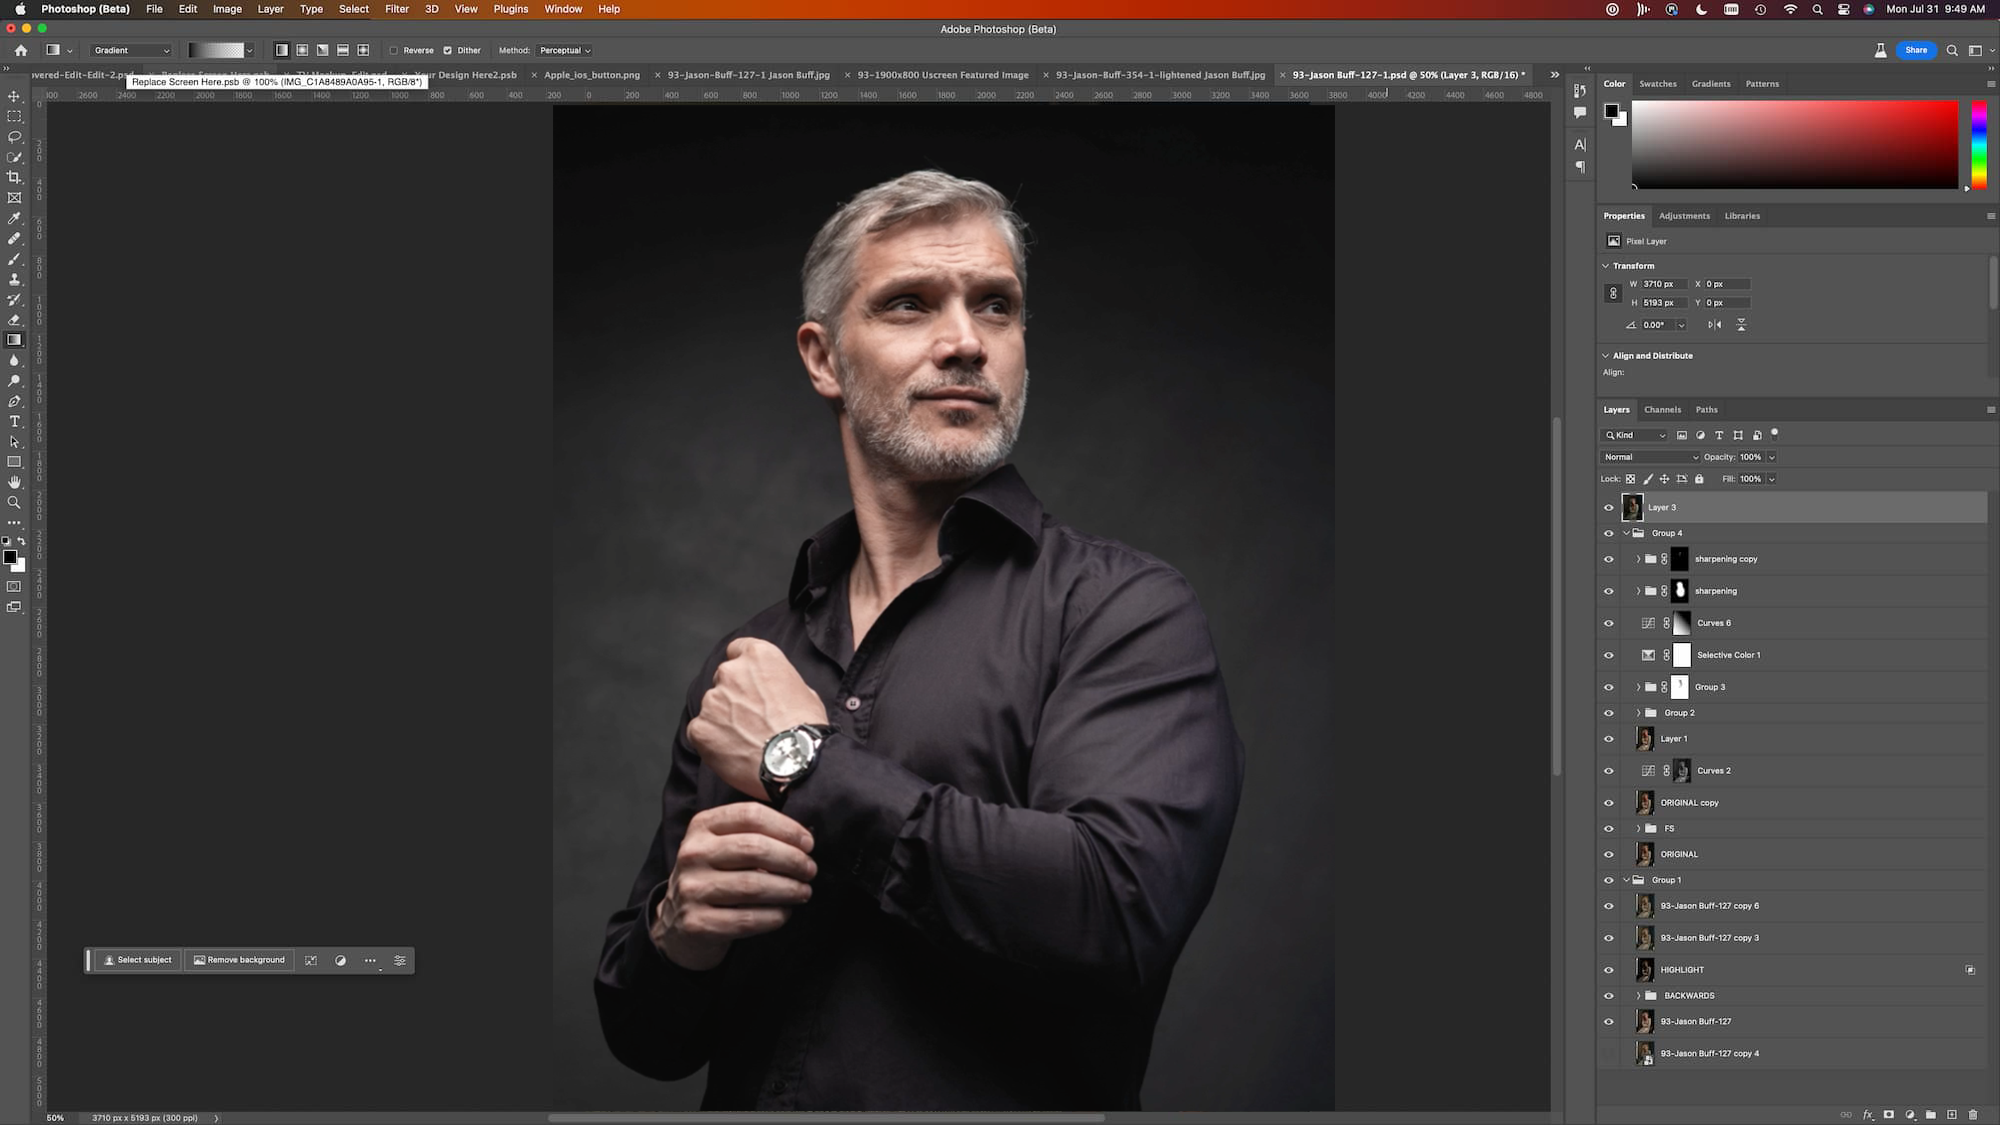The height and width of the screenshot is (1125, 2000).
Task: Click the Remove background button
Action: (240, 960)
